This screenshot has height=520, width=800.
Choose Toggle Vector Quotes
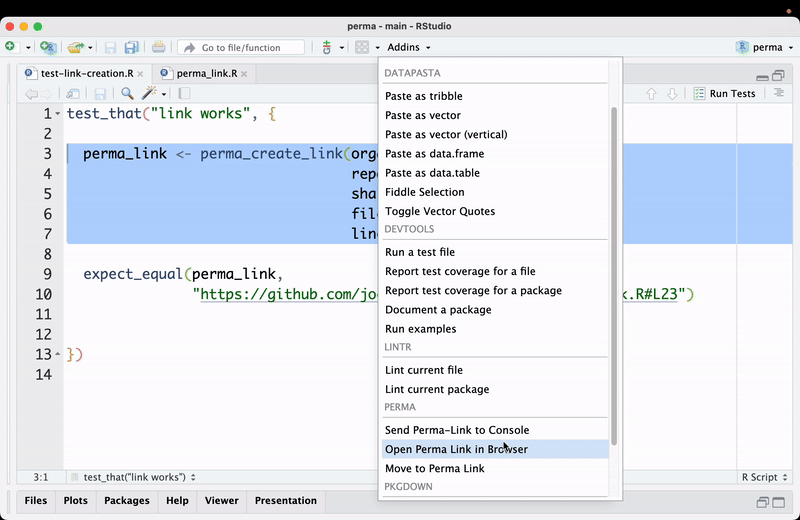[x=440, y=211]
